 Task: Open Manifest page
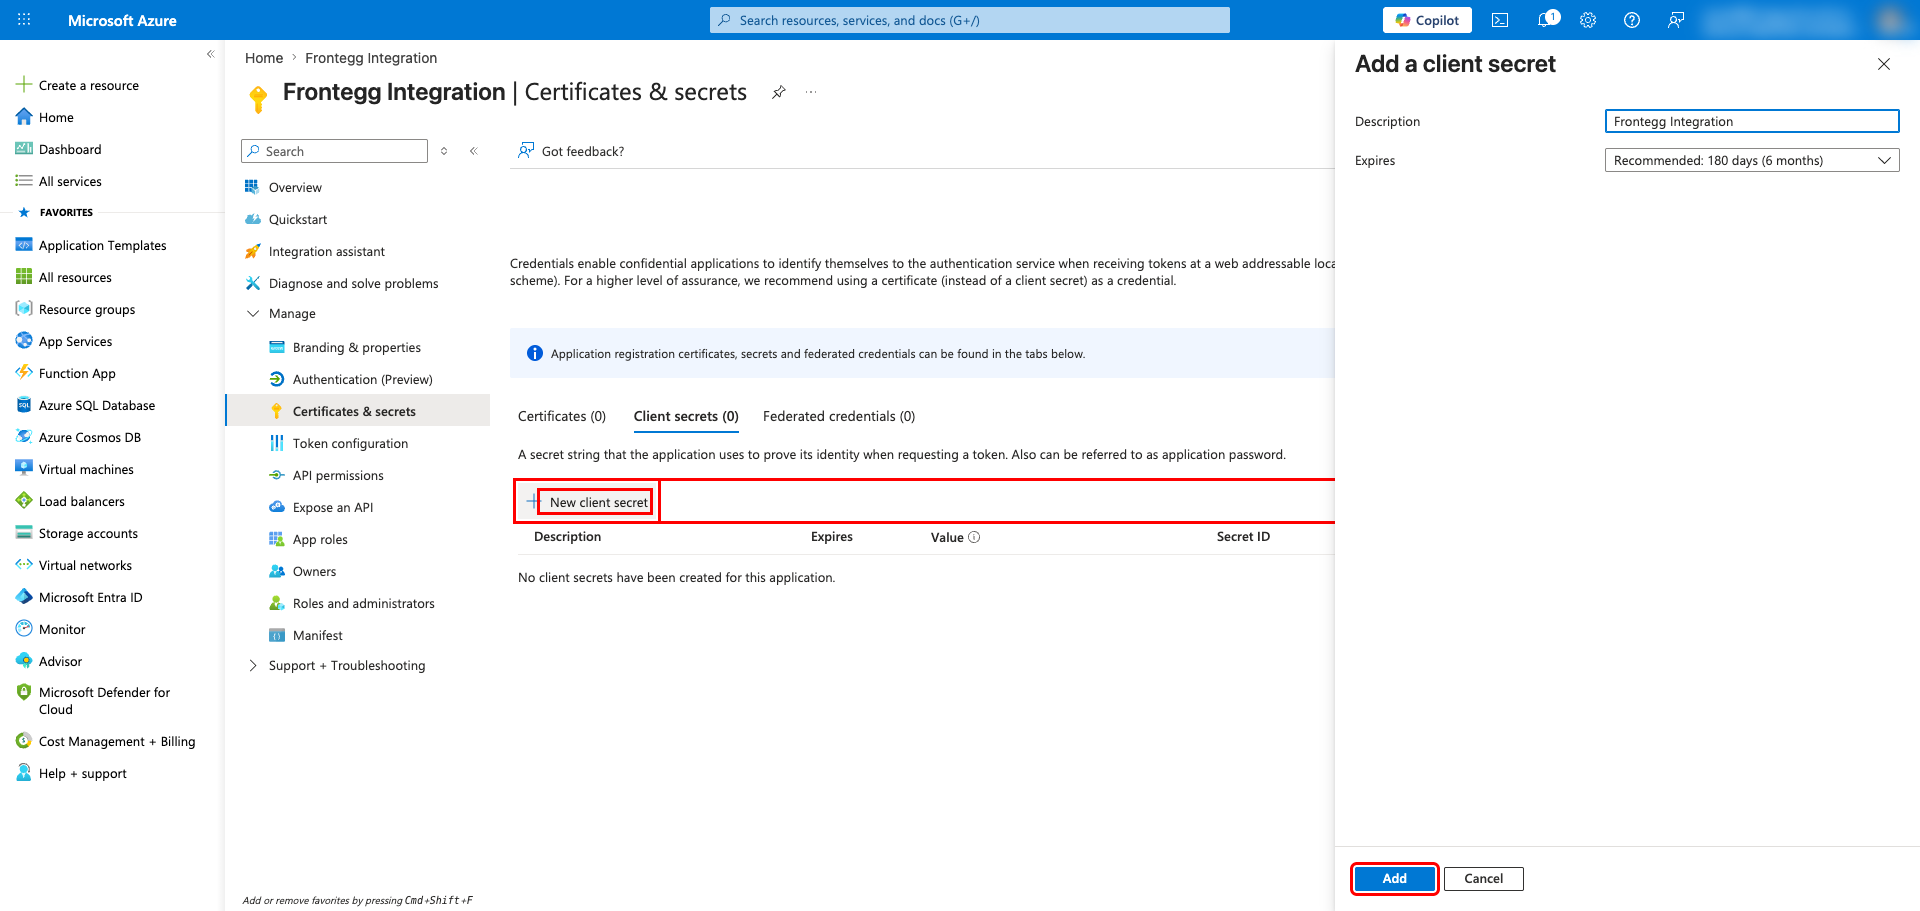click(x=317, y=635)
